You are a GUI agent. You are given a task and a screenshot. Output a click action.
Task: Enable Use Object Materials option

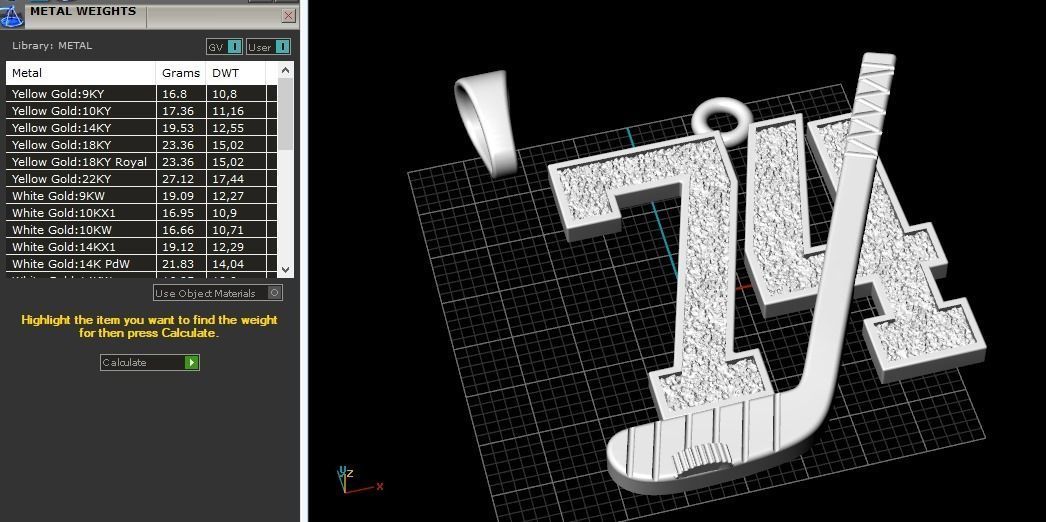pos(218,293)
